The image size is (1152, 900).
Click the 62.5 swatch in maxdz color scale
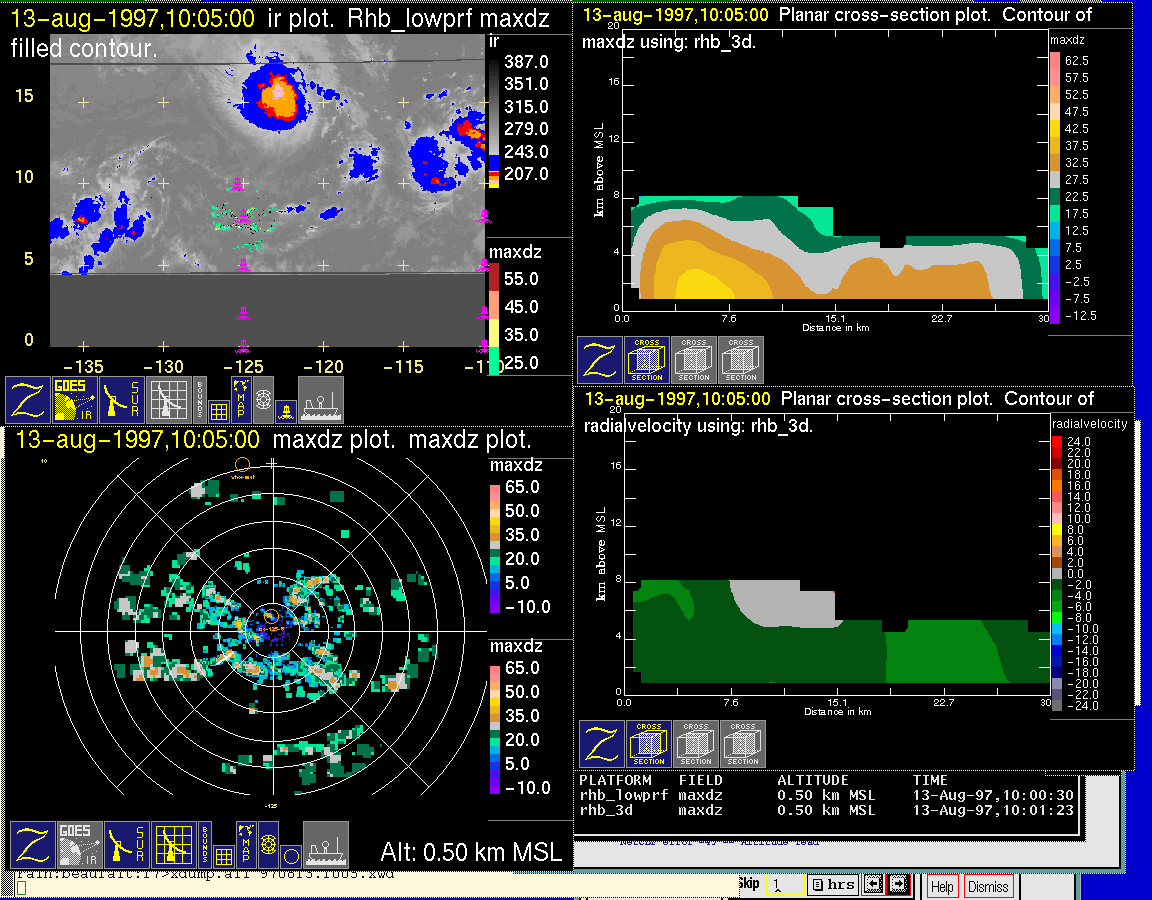(x=1055, y=61)
